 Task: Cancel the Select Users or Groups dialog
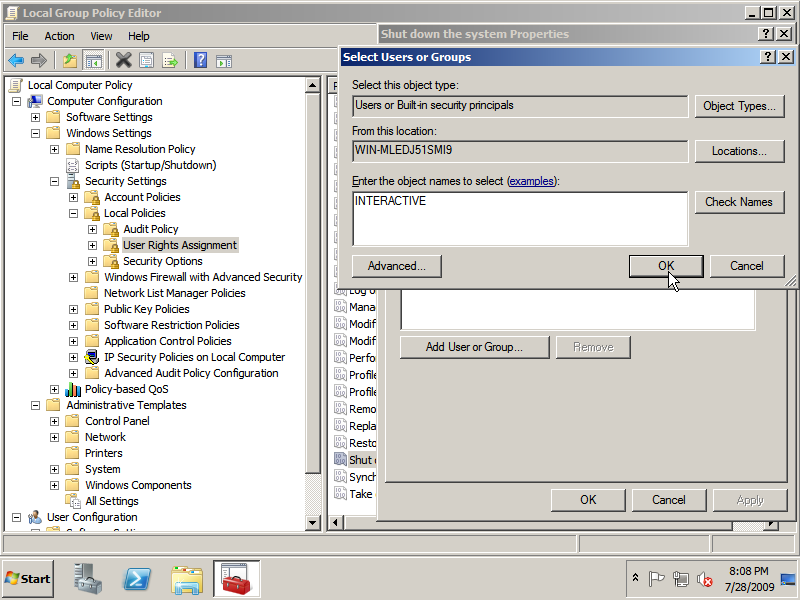tap(746, 266)
